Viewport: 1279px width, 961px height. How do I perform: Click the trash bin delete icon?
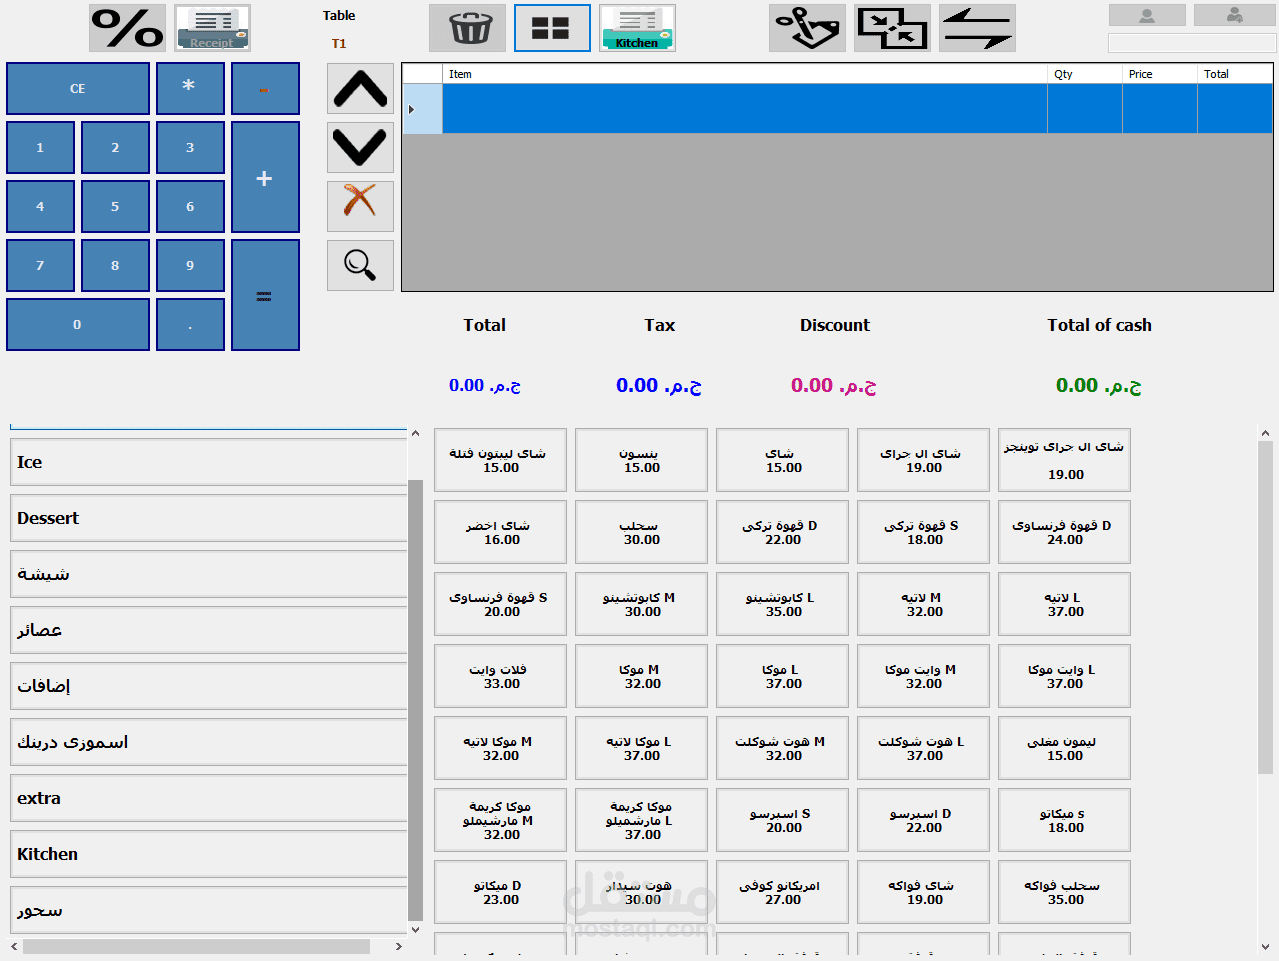(467, 28)
